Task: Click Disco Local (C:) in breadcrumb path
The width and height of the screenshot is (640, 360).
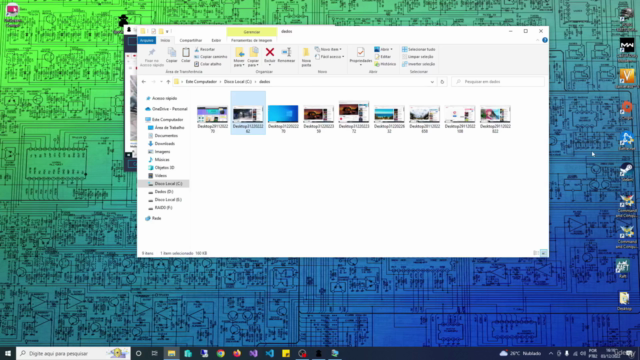Action: click(238, 82)
